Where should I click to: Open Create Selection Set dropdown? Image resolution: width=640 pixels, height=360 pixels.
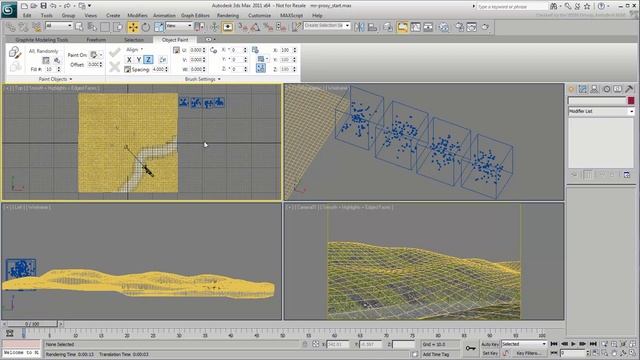point(327,26)
